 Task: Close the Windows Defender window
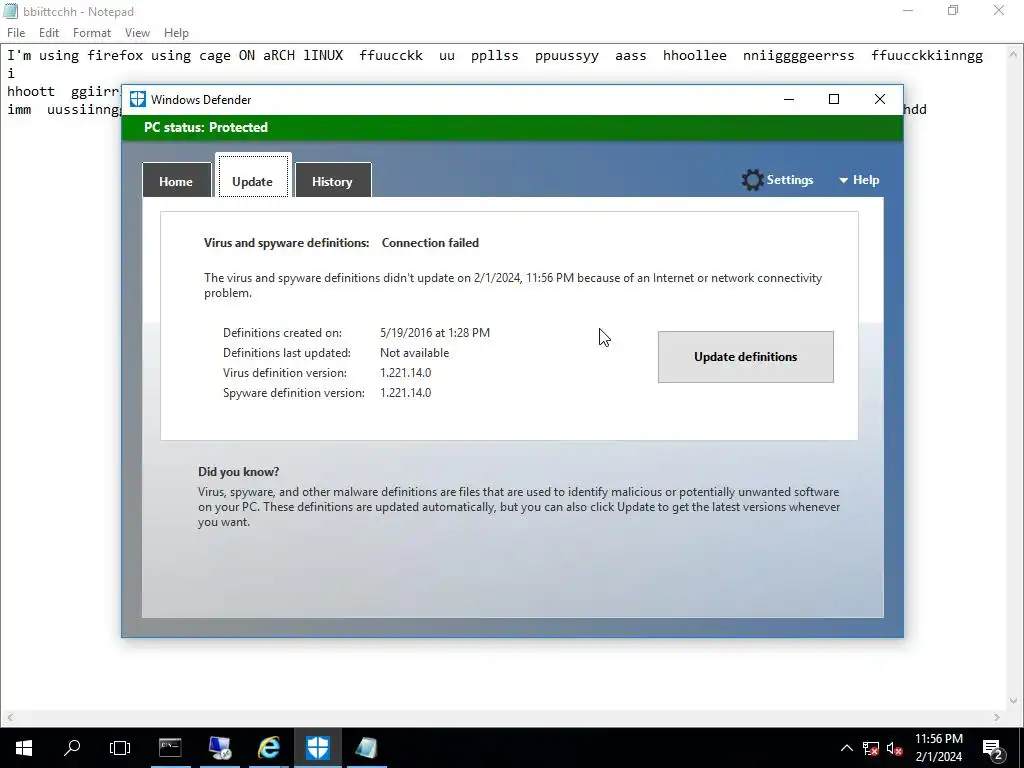[880, 99]
